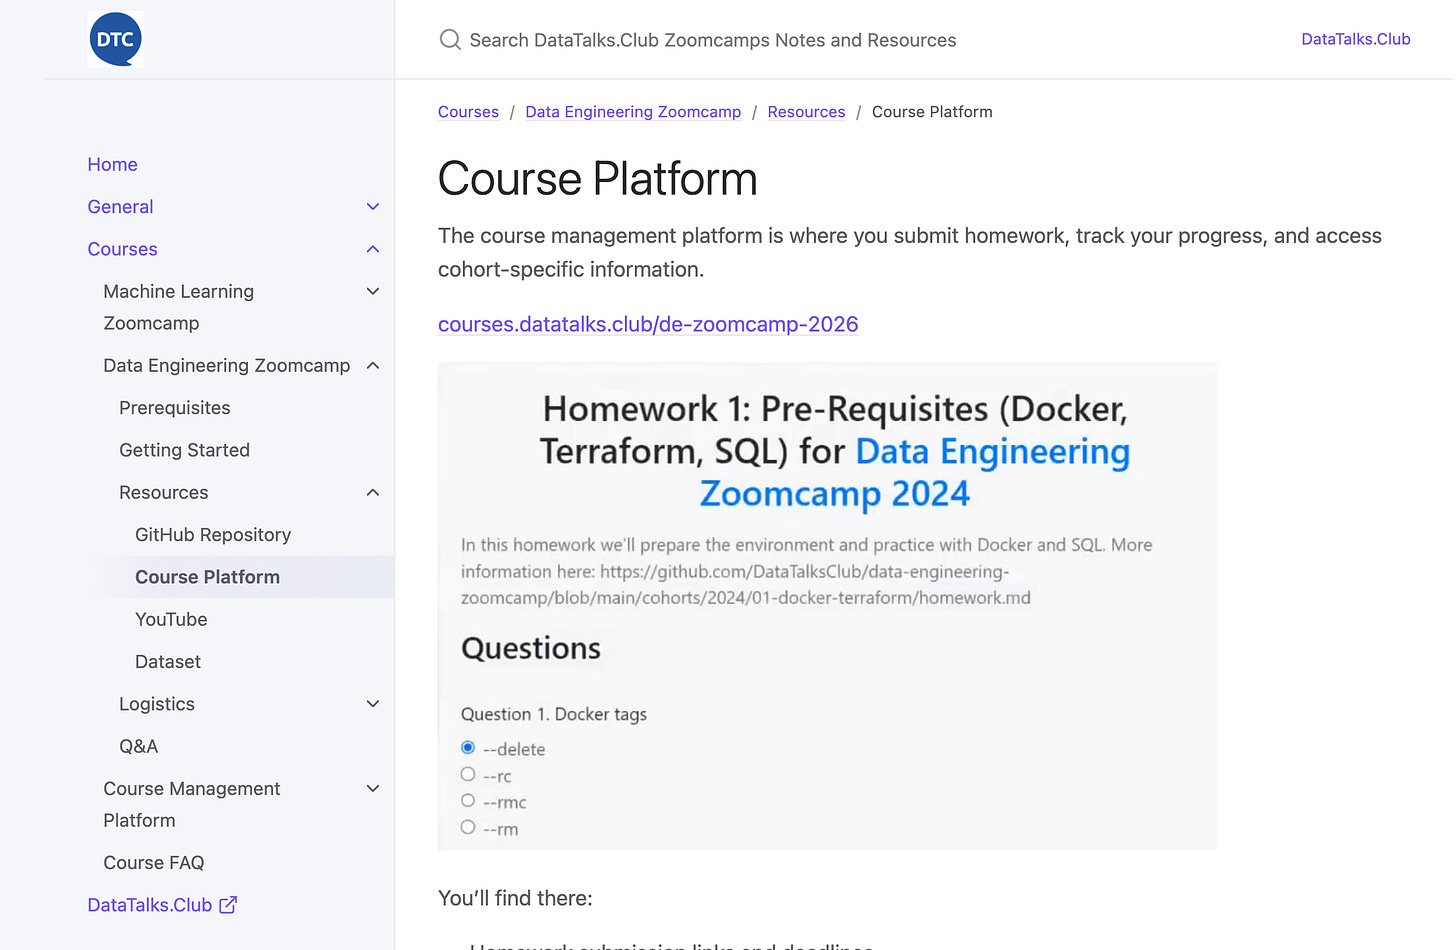The width and height of the screenshot is (1456, 950).
Task: Go to Courses breadcrumb link
Action: (468, 112)
